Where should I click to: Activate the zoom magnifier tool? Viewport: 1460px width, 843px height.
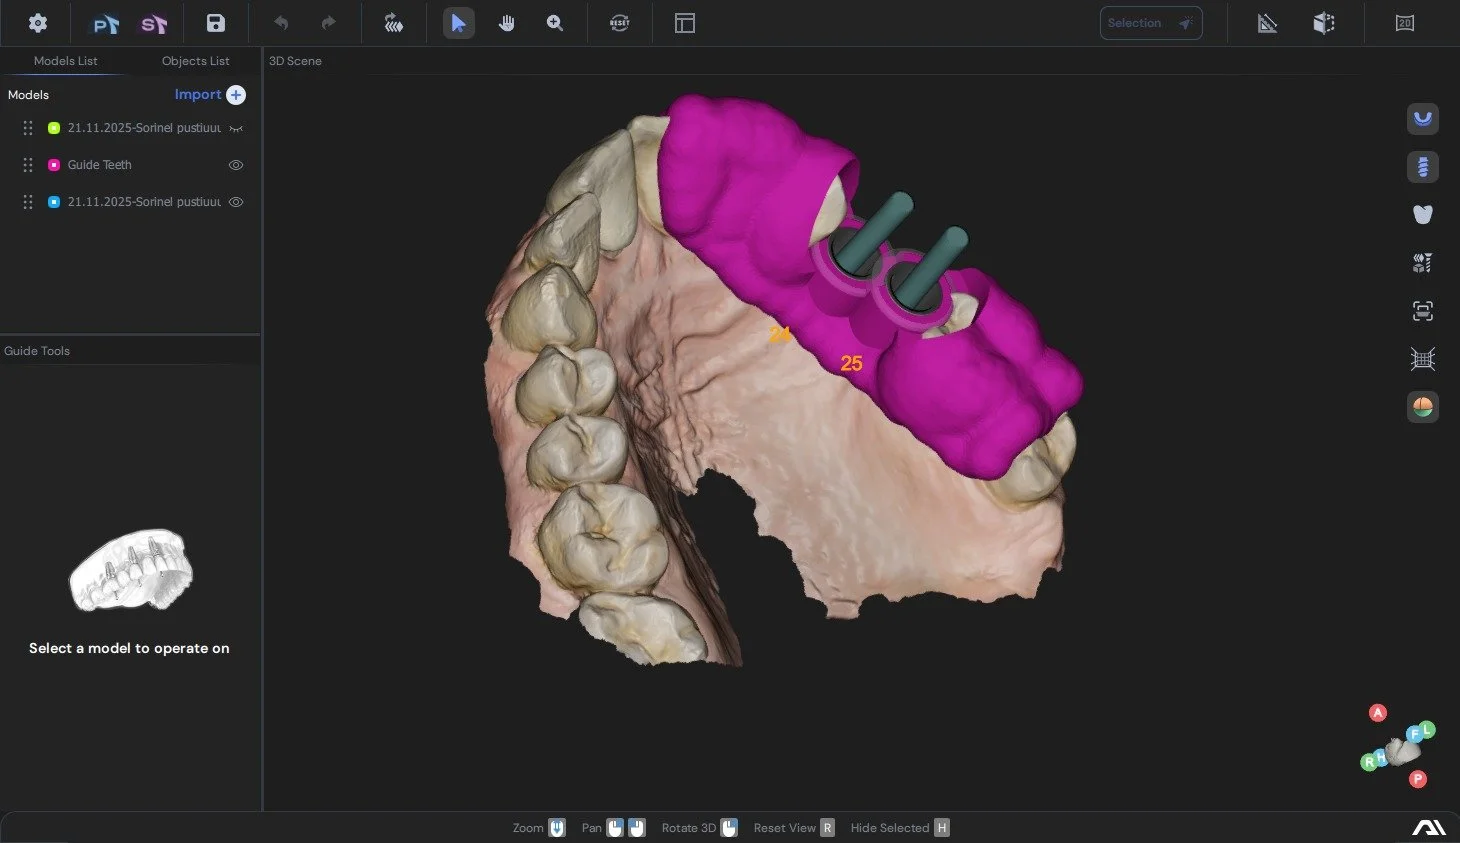coord(555,22)
